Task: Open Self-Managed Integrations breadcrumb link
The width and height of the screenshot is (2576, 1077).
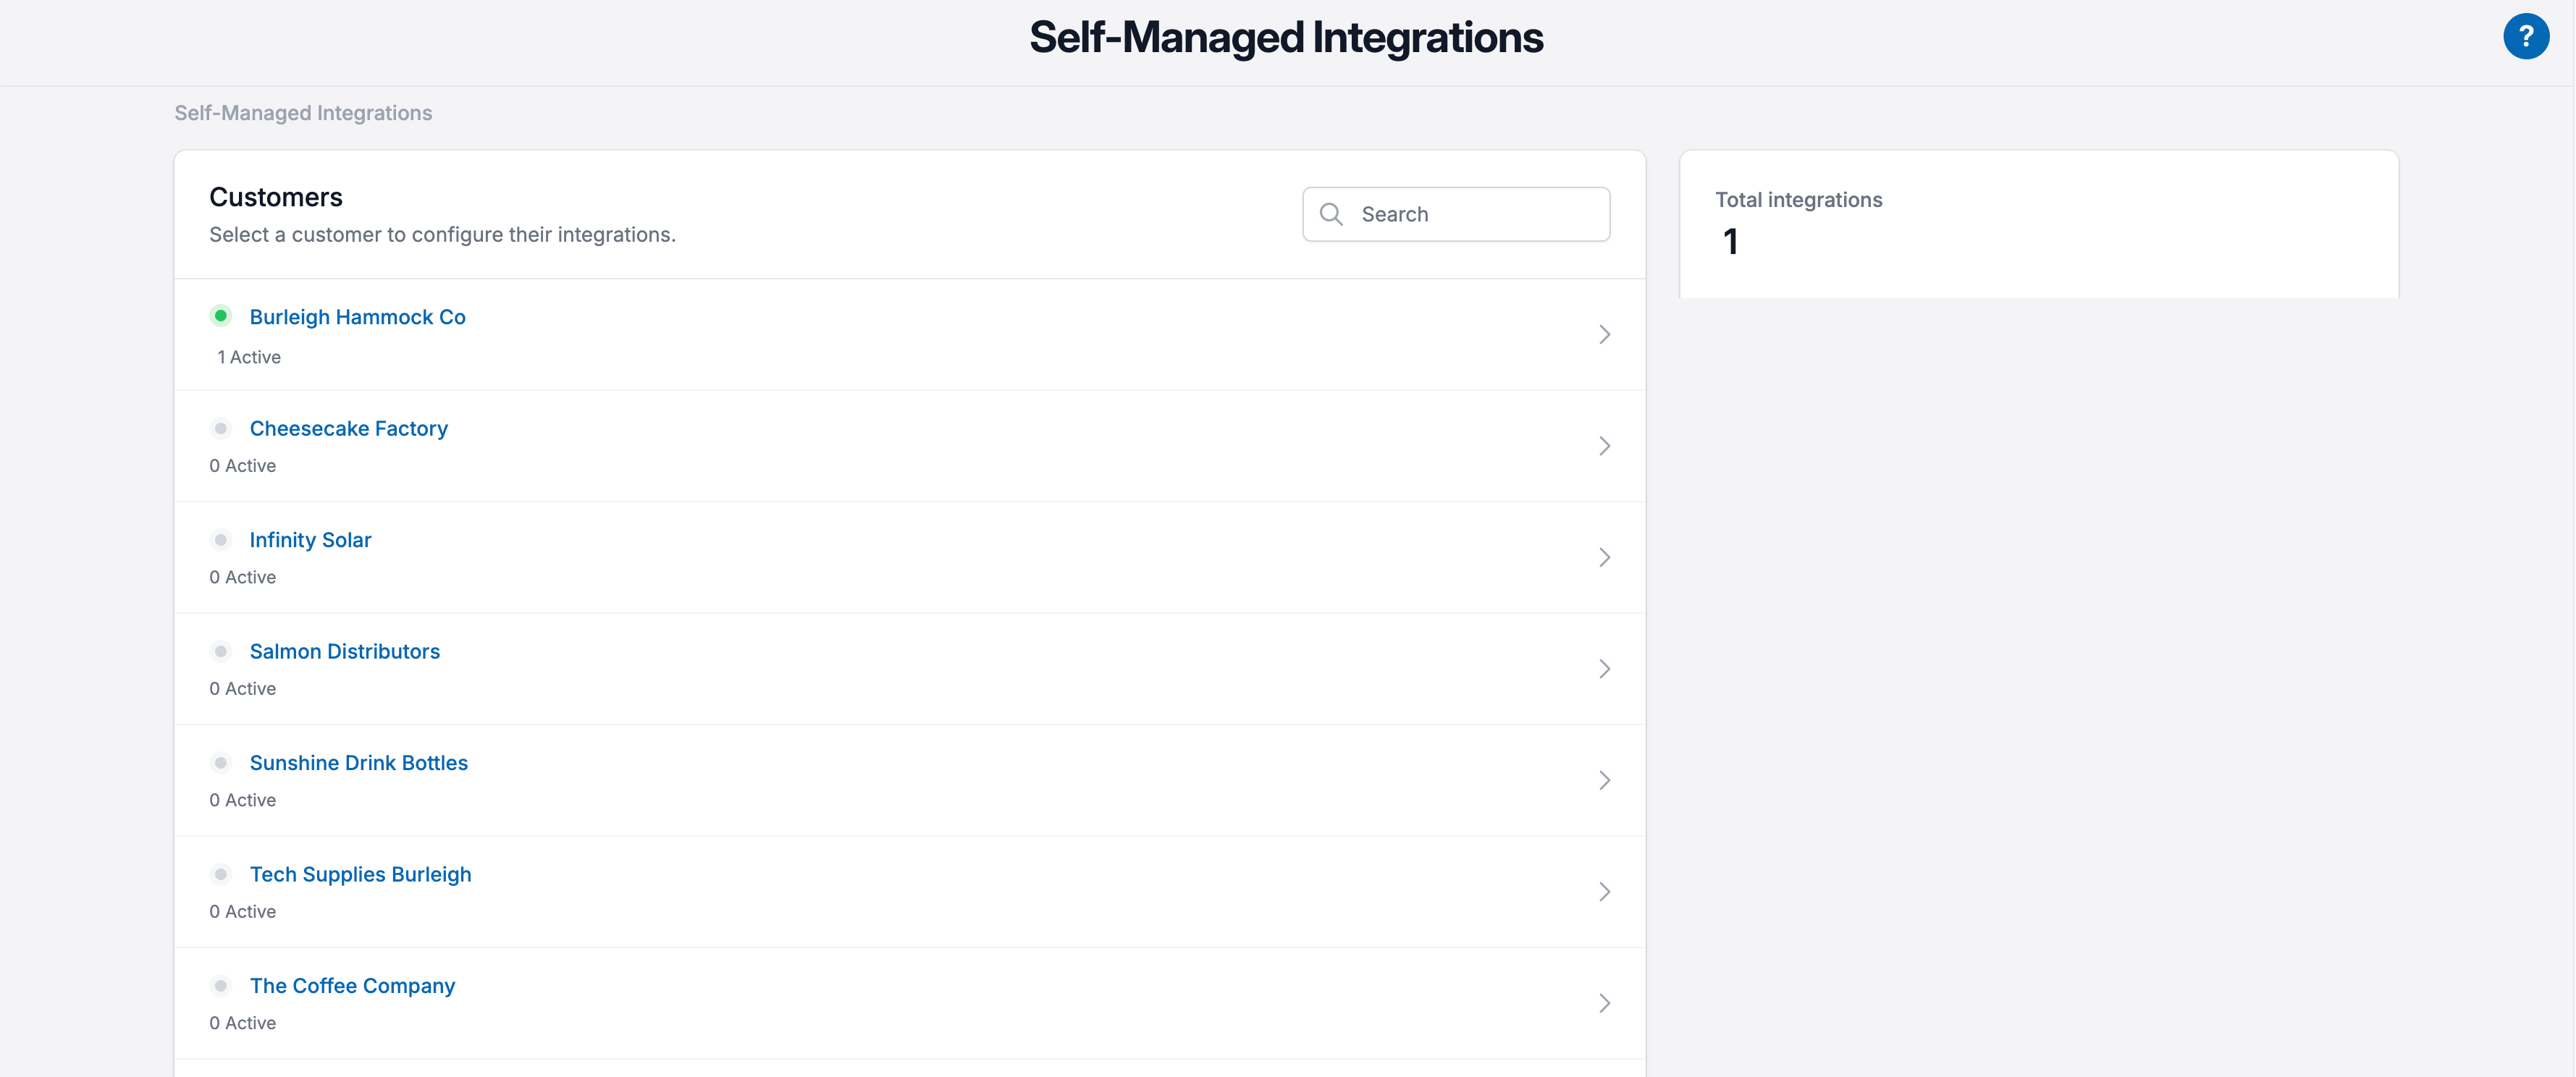Action: pyautogui.click(x=302, y=112)
